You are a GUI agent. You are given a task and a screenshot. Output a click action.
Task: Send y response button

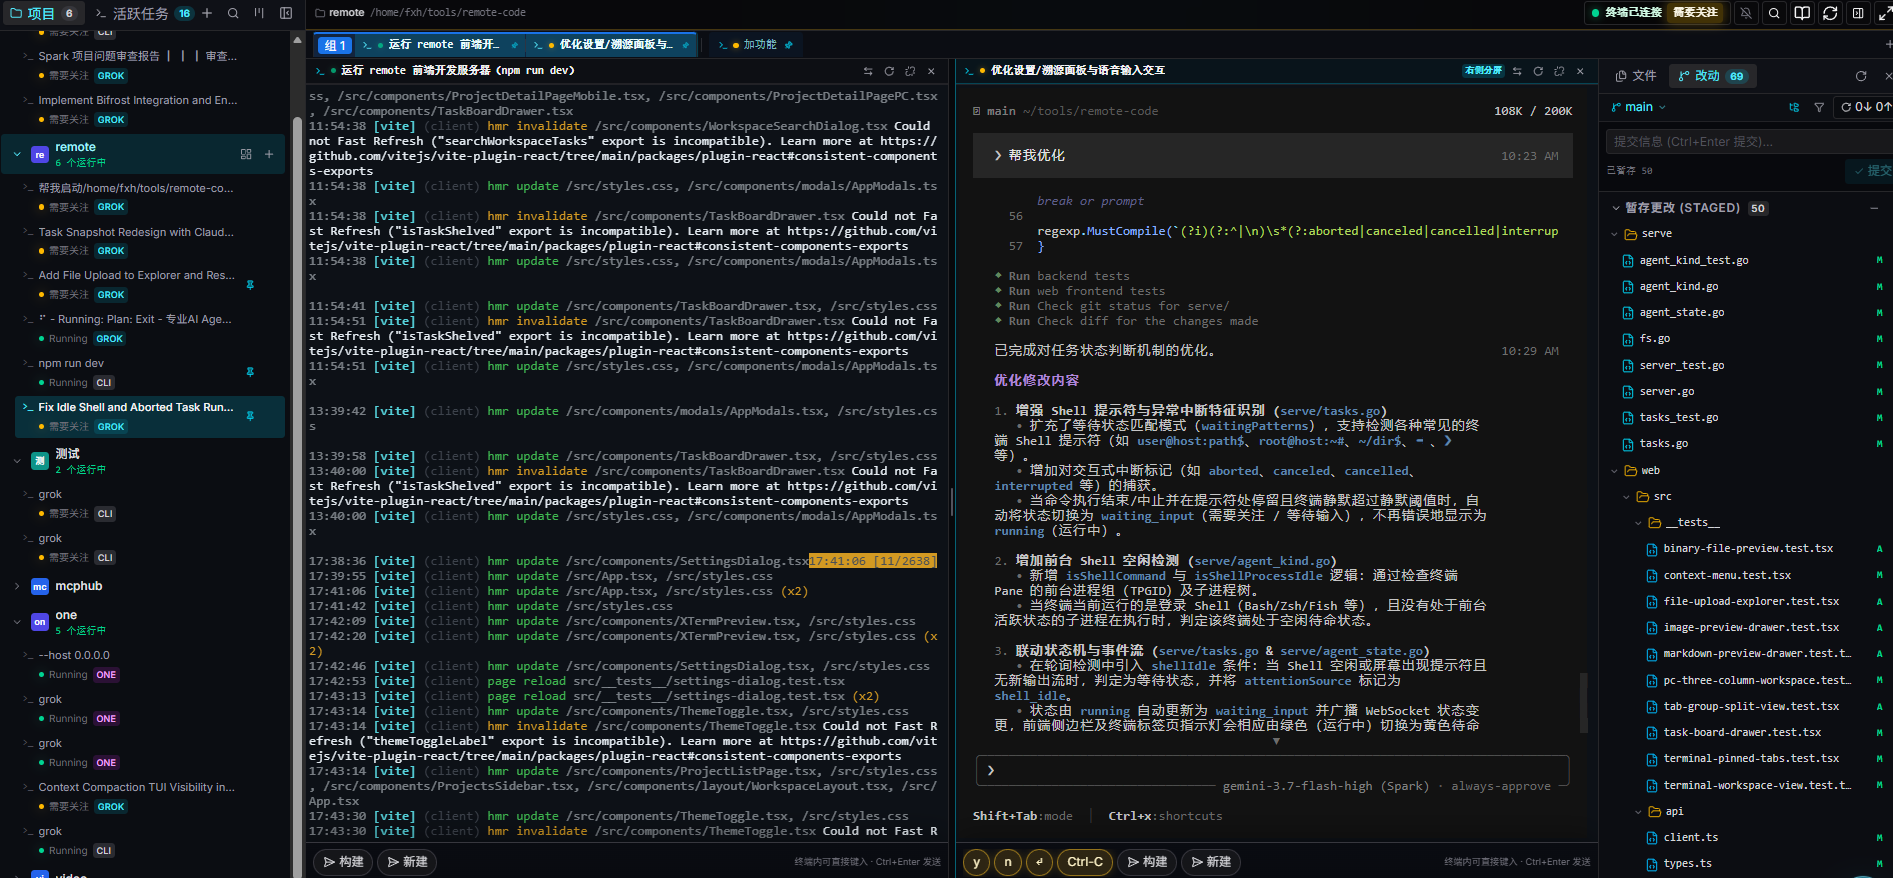(x=977, y=862)
